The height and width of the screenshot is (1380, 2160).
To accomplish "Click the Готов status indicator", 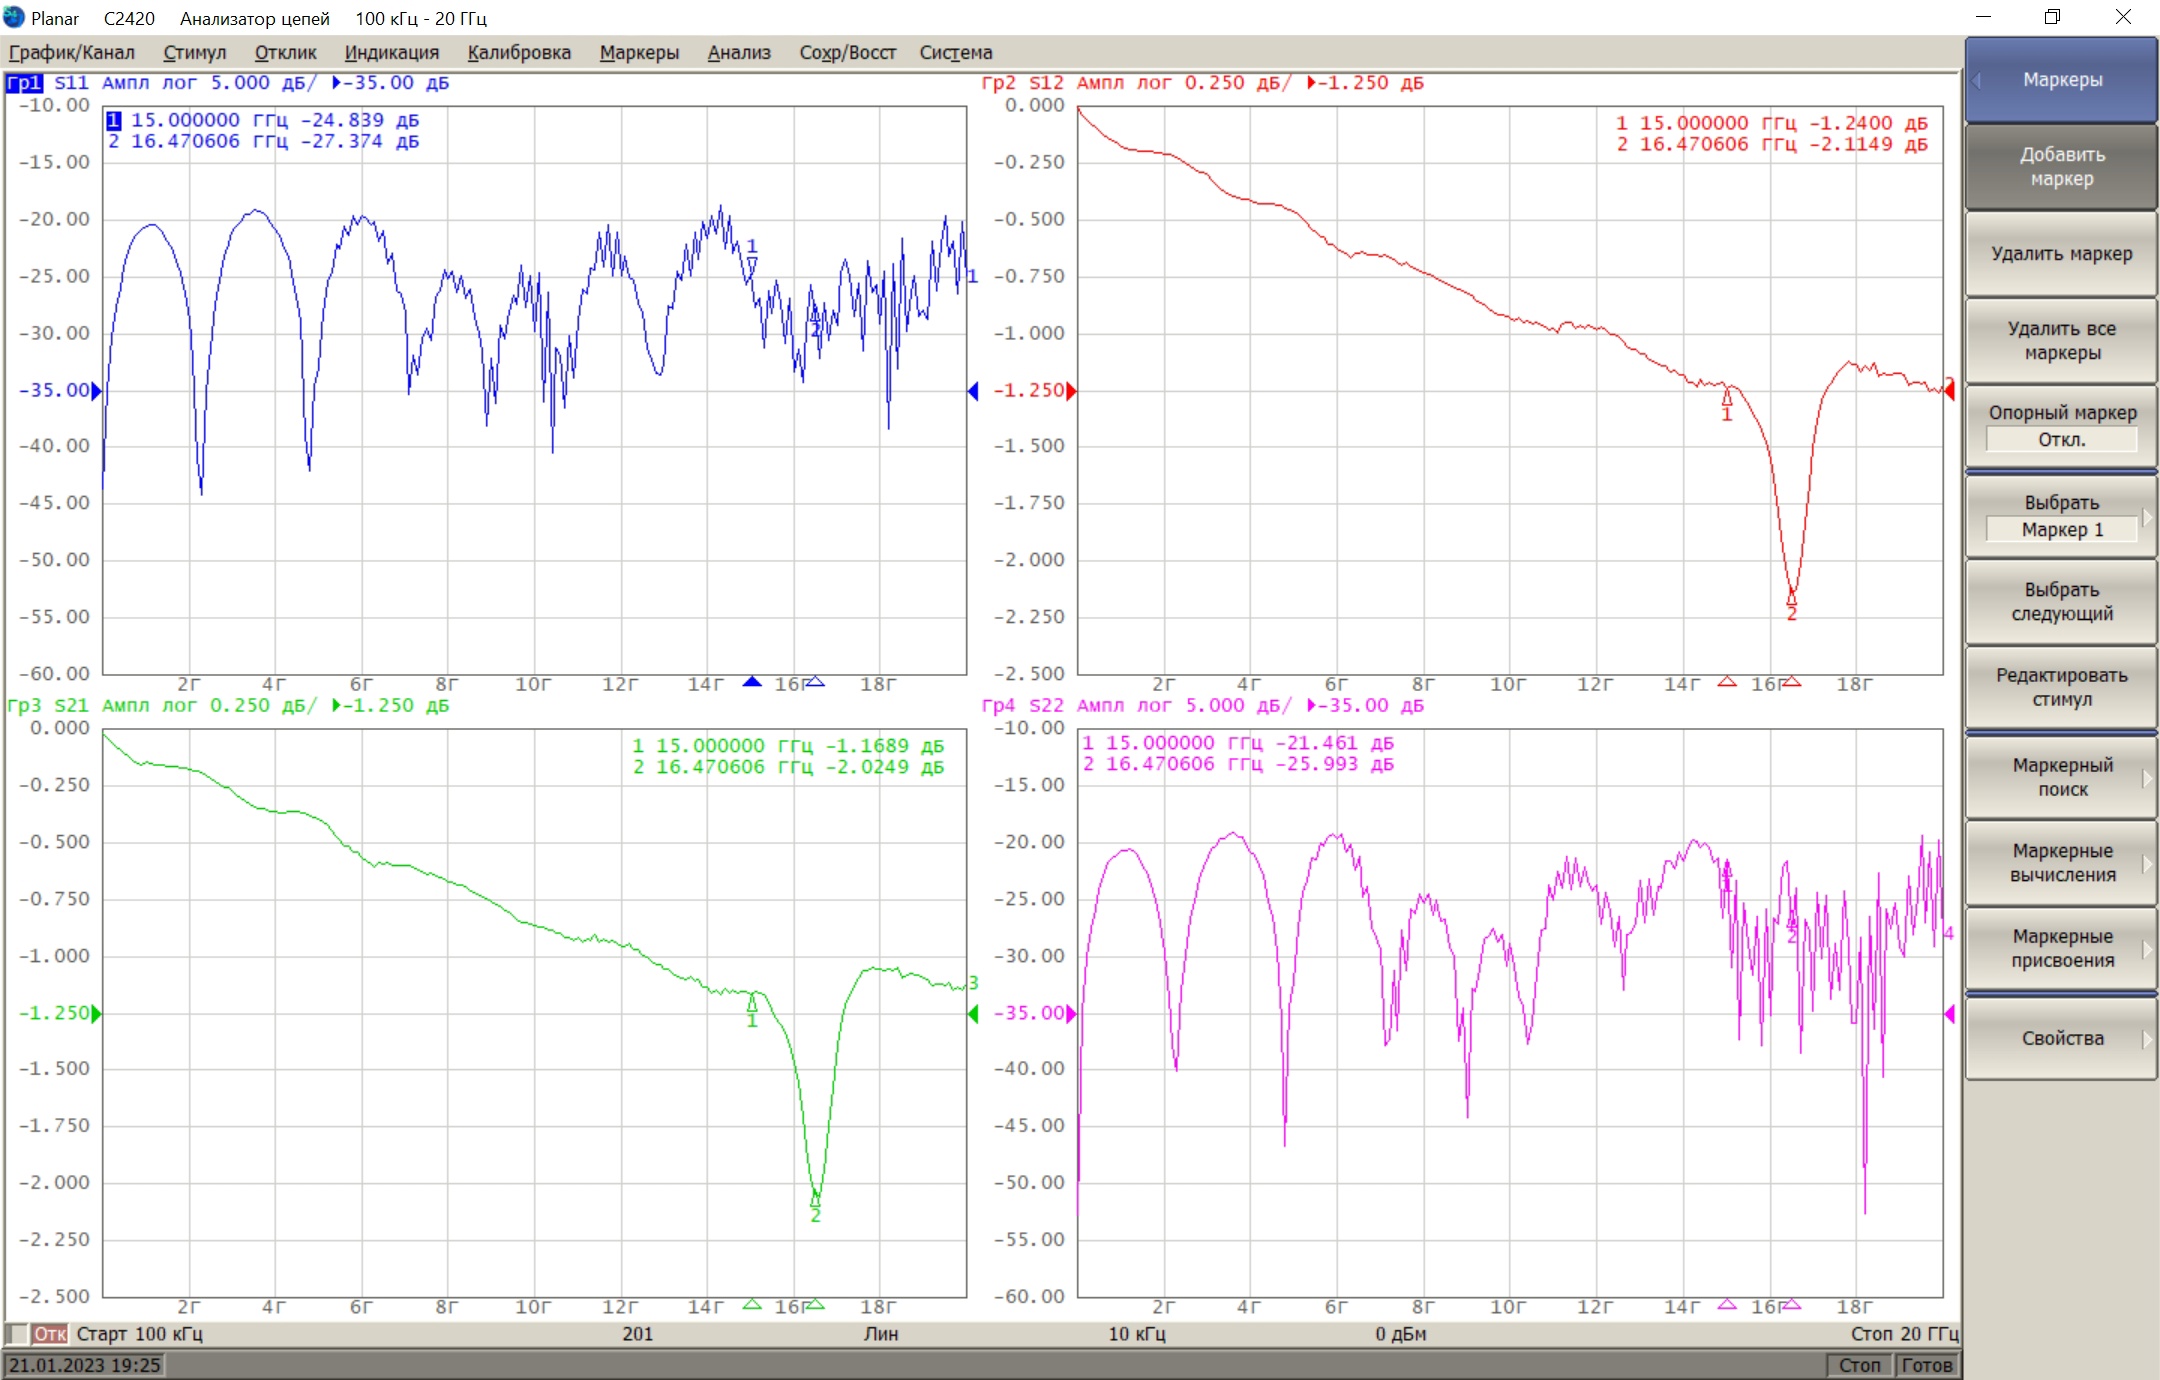I will point(1927,1366).
